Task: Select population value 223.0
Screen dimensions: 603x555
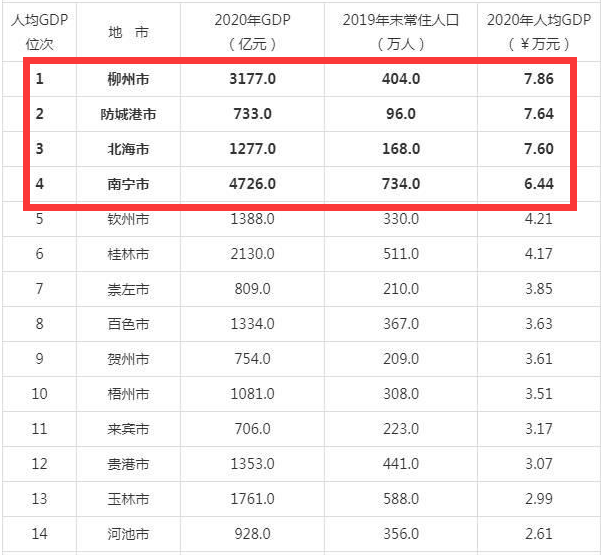Action: (401, 429)
